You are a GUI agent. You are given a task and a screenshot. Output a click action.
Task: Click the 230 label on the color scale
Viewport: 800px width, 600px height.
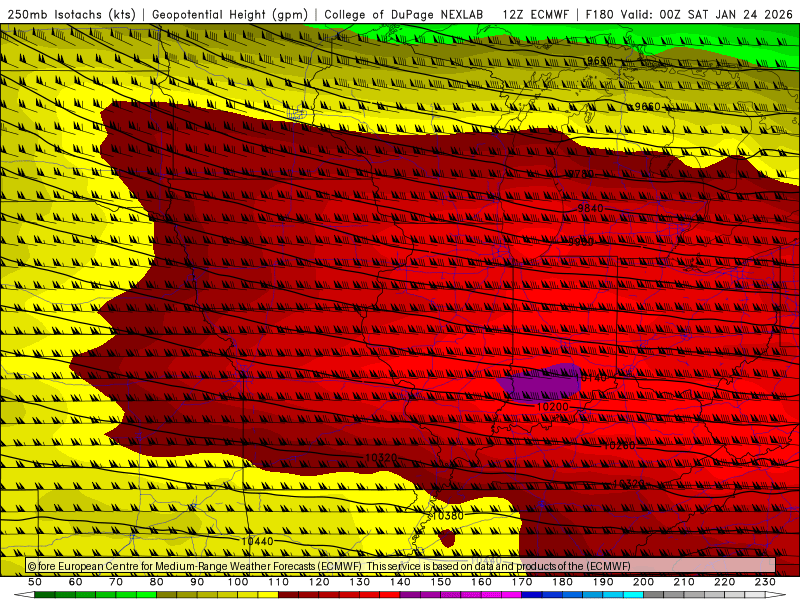[x=765, y=582]
